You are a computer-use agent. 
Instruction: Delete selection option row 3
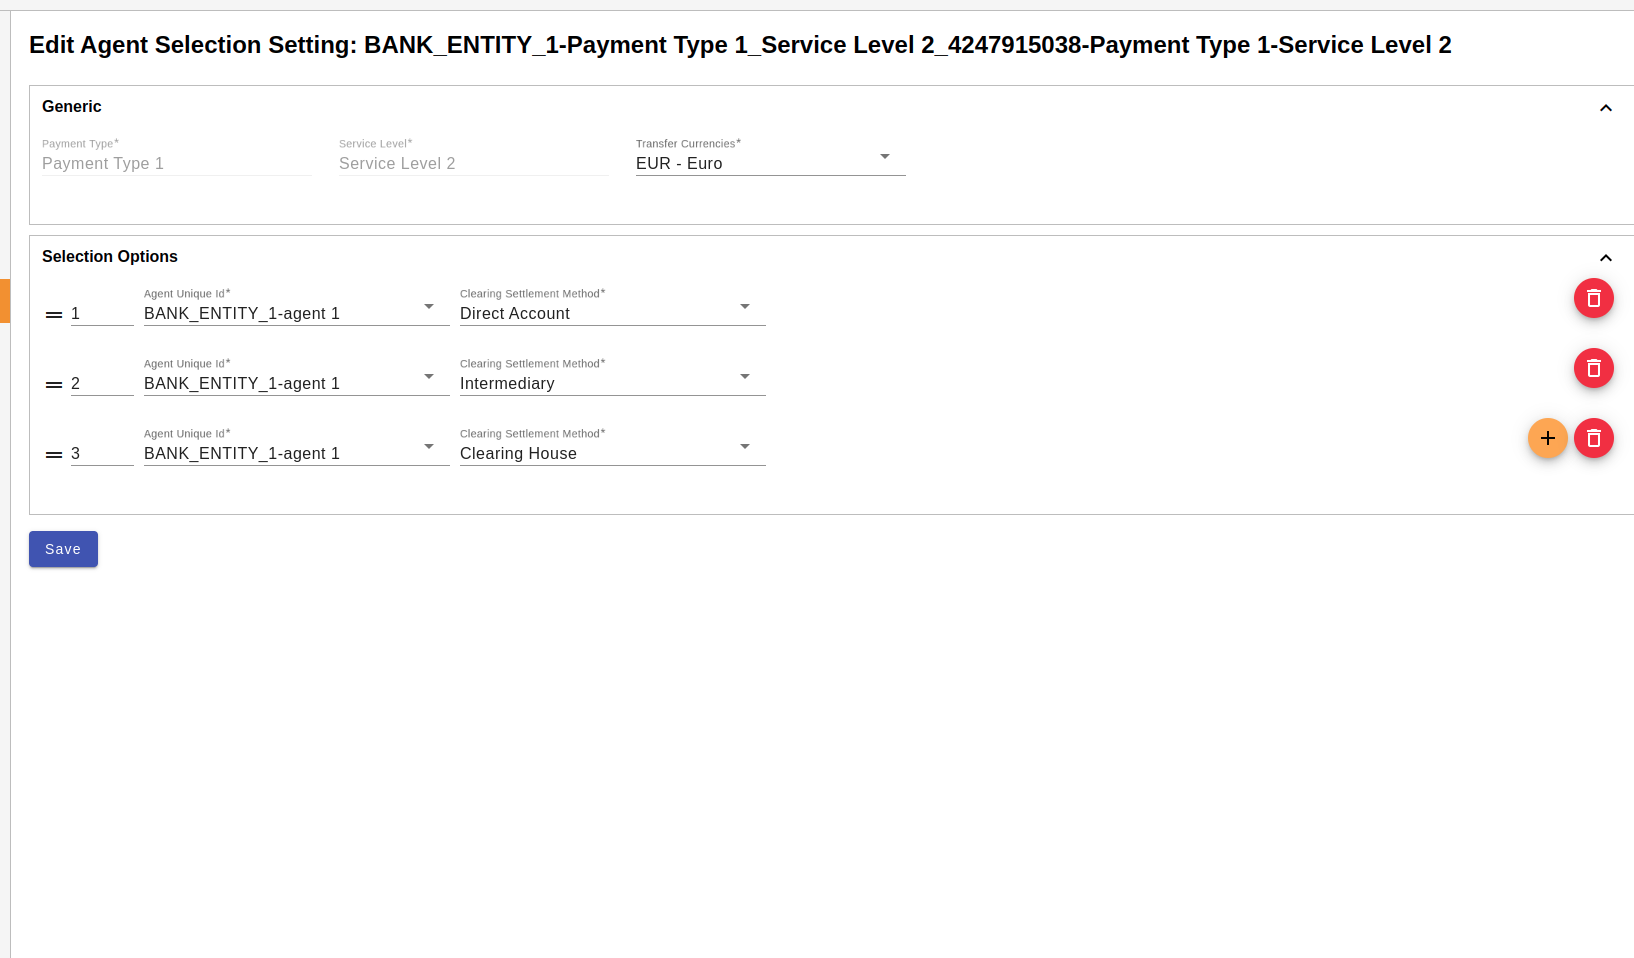(x=1593, y=438)
